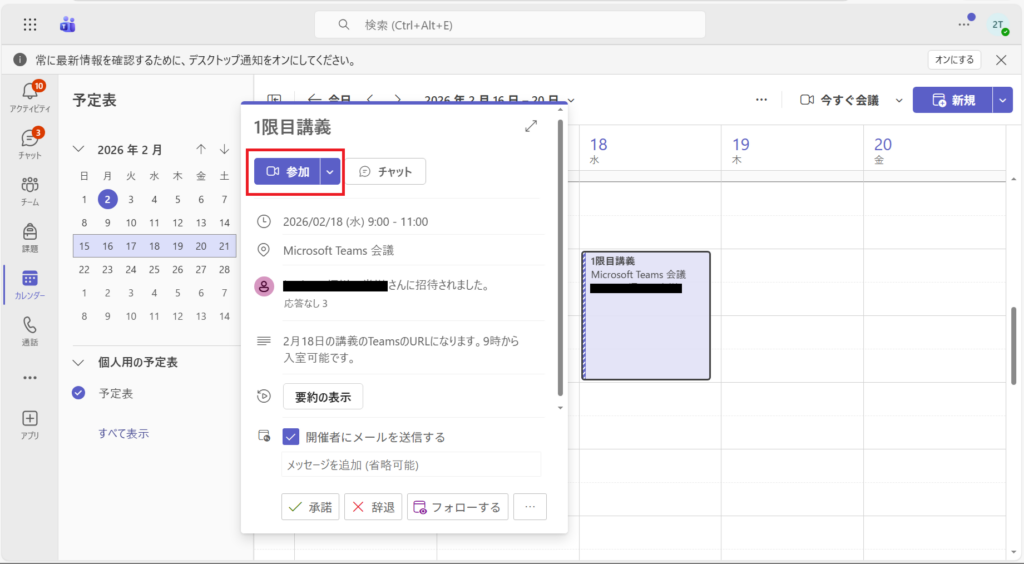Expand the meeting popup with arrows icon

point(531,126)
